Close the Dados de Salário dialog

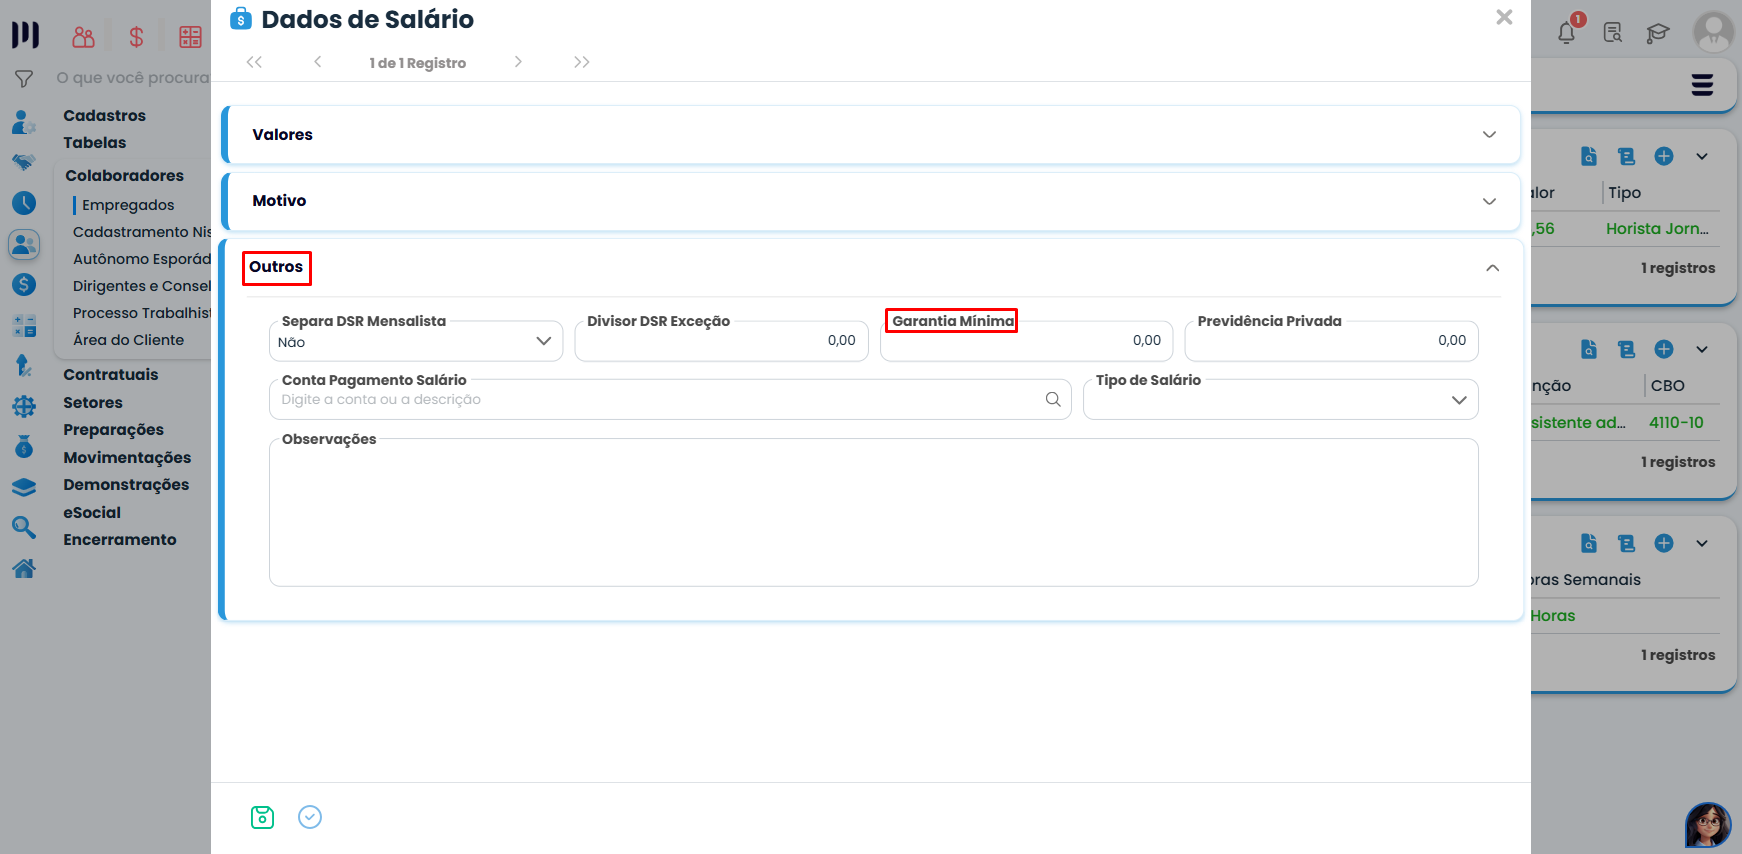1503,17
